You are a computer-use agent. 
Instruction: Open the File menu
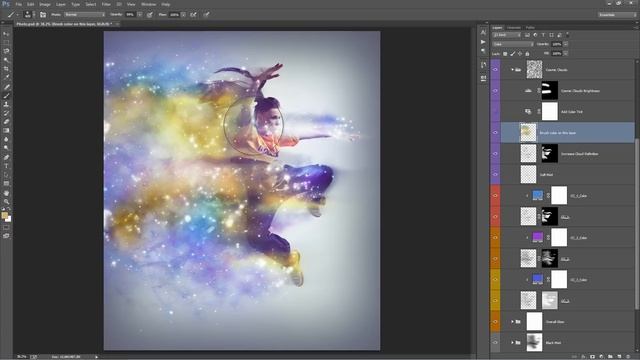[18, 4]
